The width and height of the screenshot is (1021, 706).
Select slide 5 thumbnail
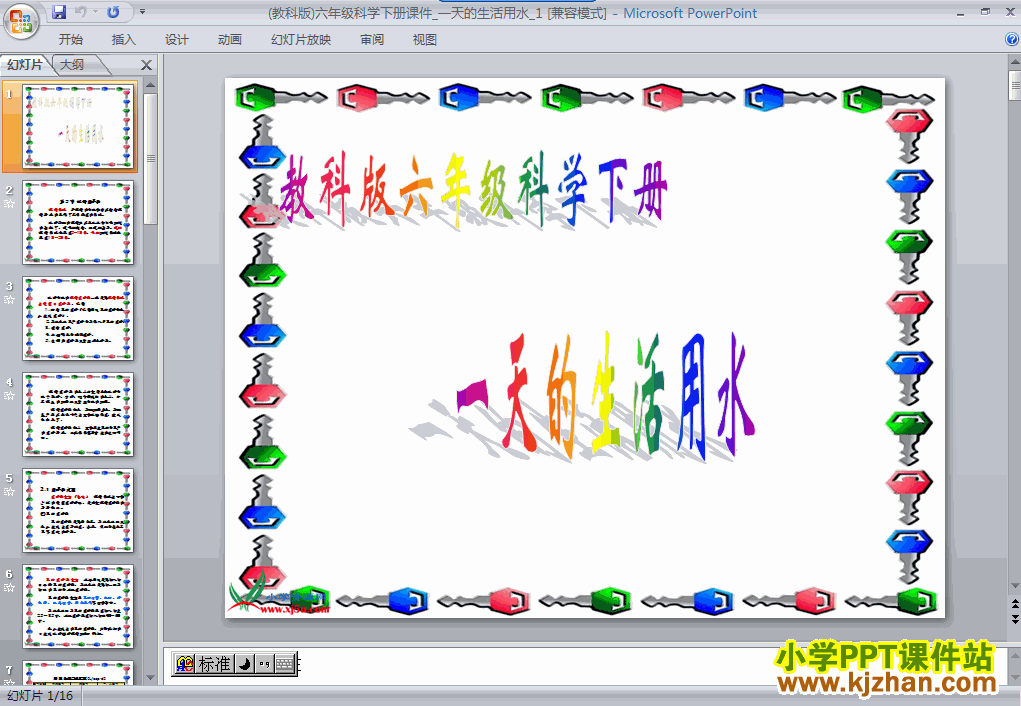tap(78, 511)
